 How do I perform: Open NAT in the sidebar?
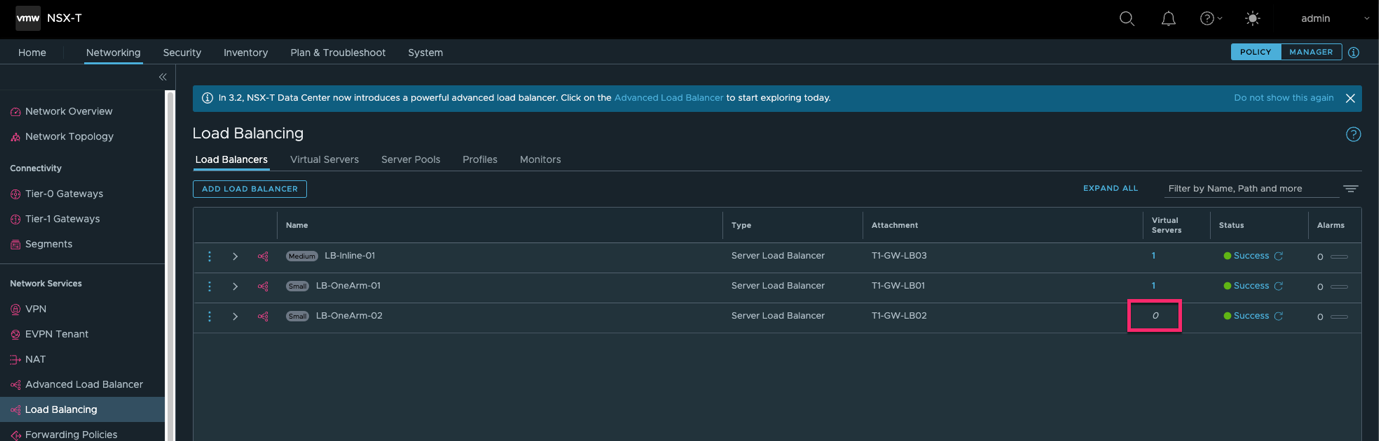coord(35,359)
